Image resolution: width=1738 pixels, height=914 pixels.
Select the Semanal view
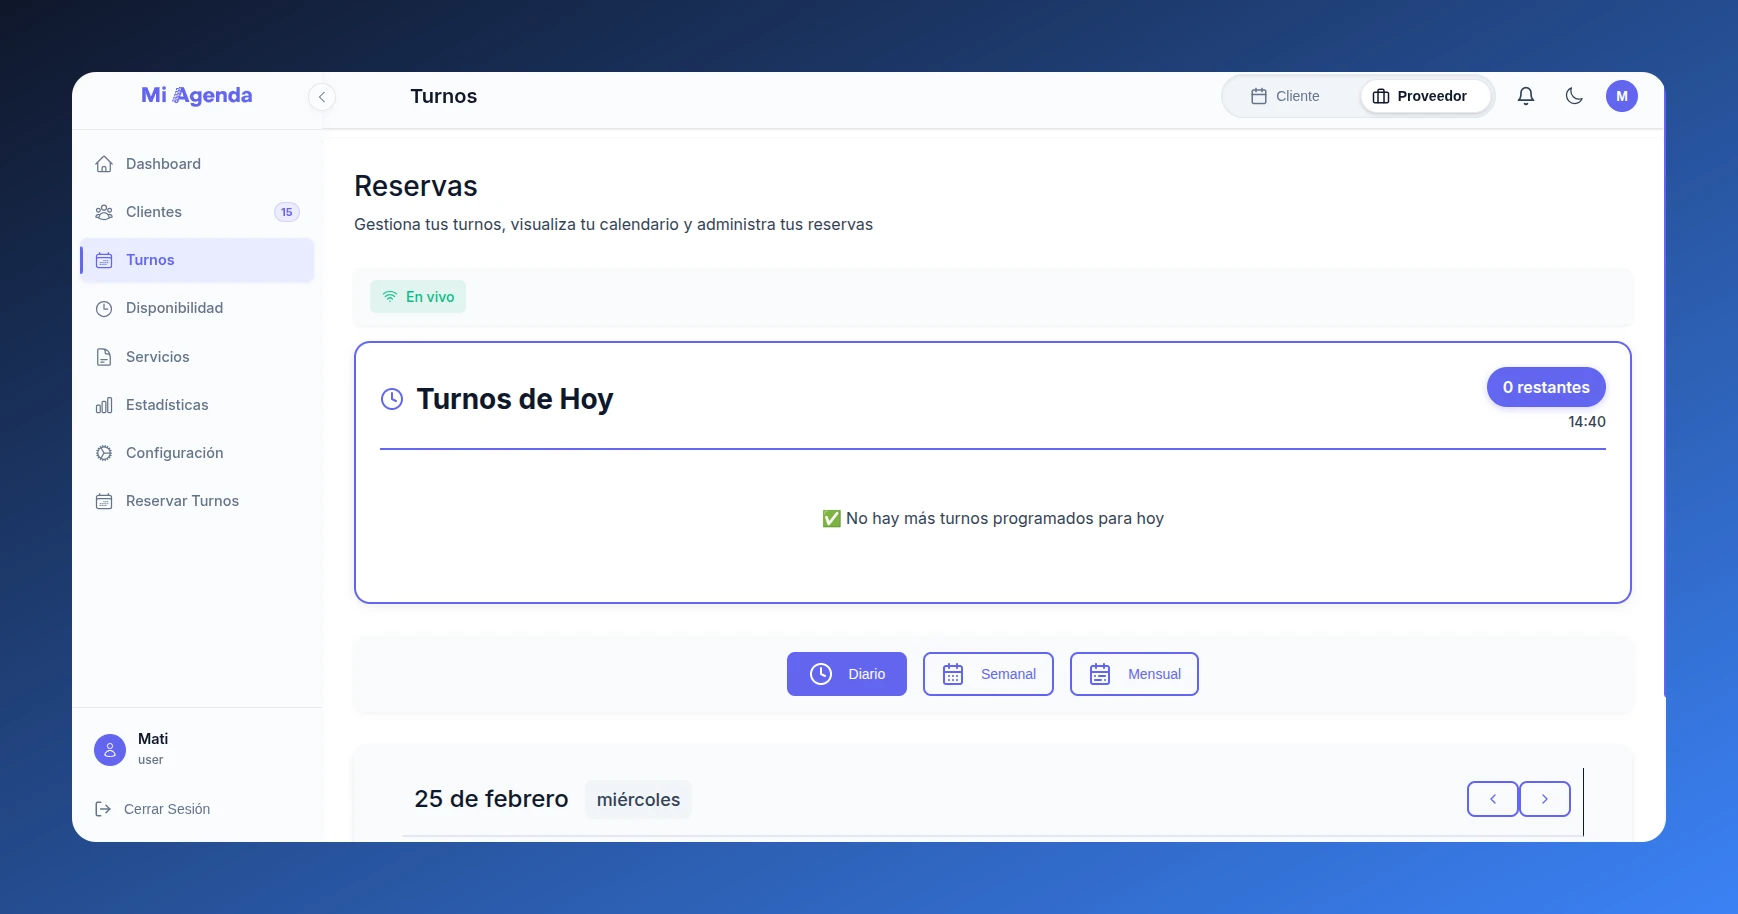[988, 674]
